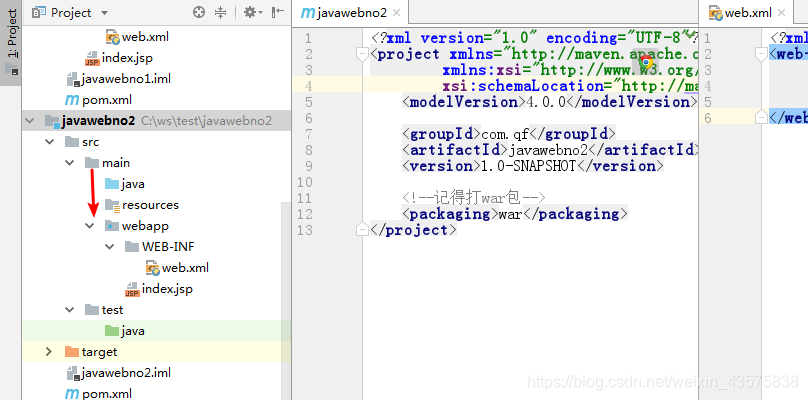Screen dimensions: 808x400
Task: Click the artifactId javawebno2 line
Action: [x=550, y=150]
